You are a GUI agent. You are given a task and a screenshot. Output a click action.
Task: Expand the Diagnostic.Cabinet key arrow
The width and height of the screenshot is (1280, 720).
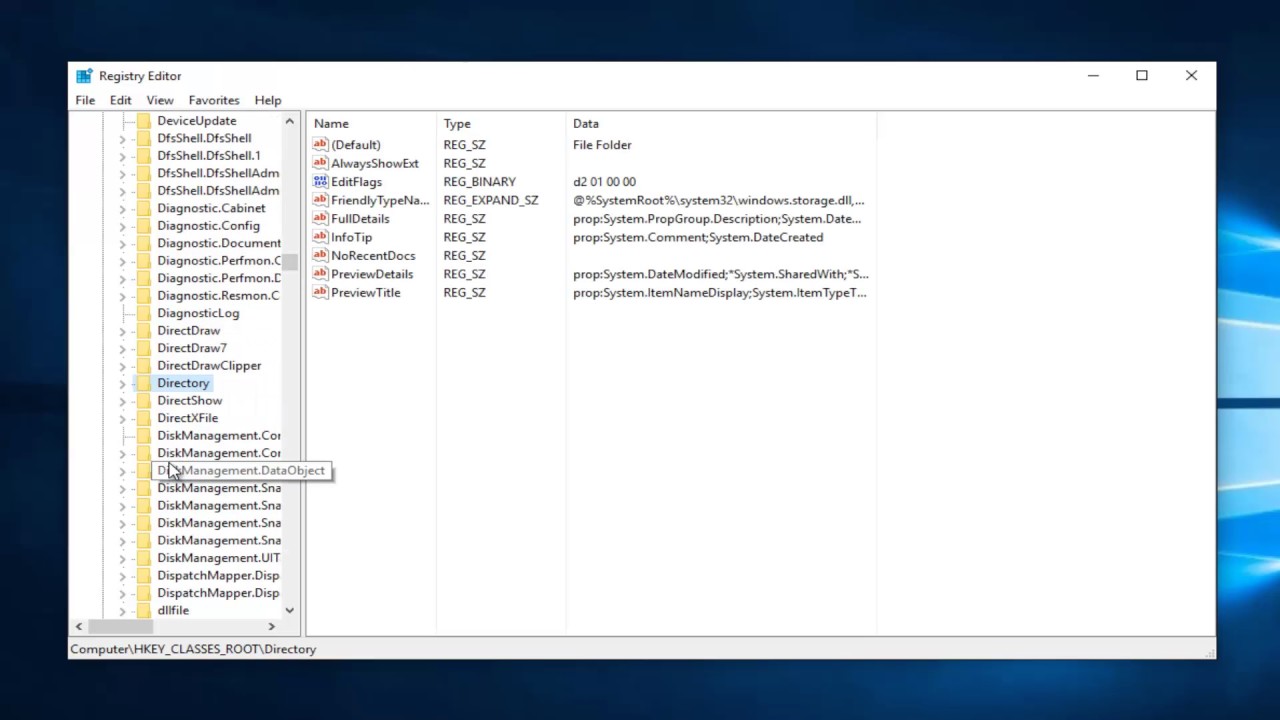tap(122, 209)
